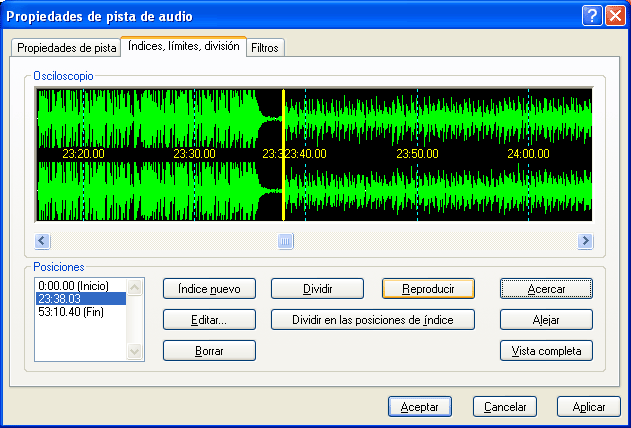Click the help question mark icon
Image resolution: width=631 pixels, height=428 pixels.
pos(592,16)
